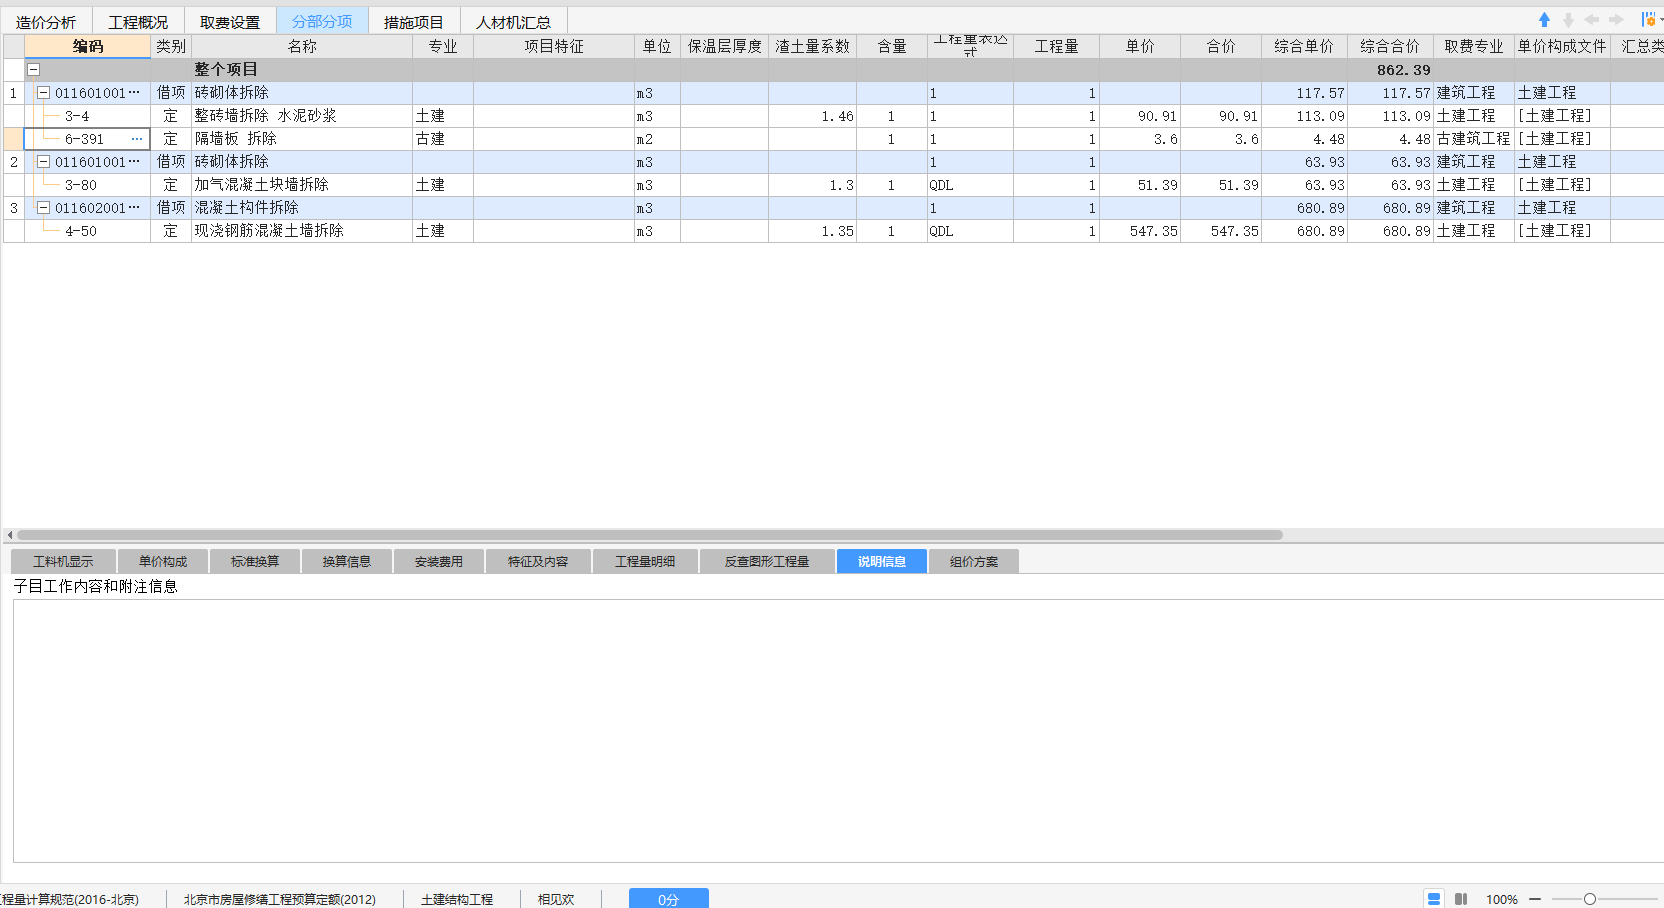Open the 反查图形工程量 bottom tab

767,562
